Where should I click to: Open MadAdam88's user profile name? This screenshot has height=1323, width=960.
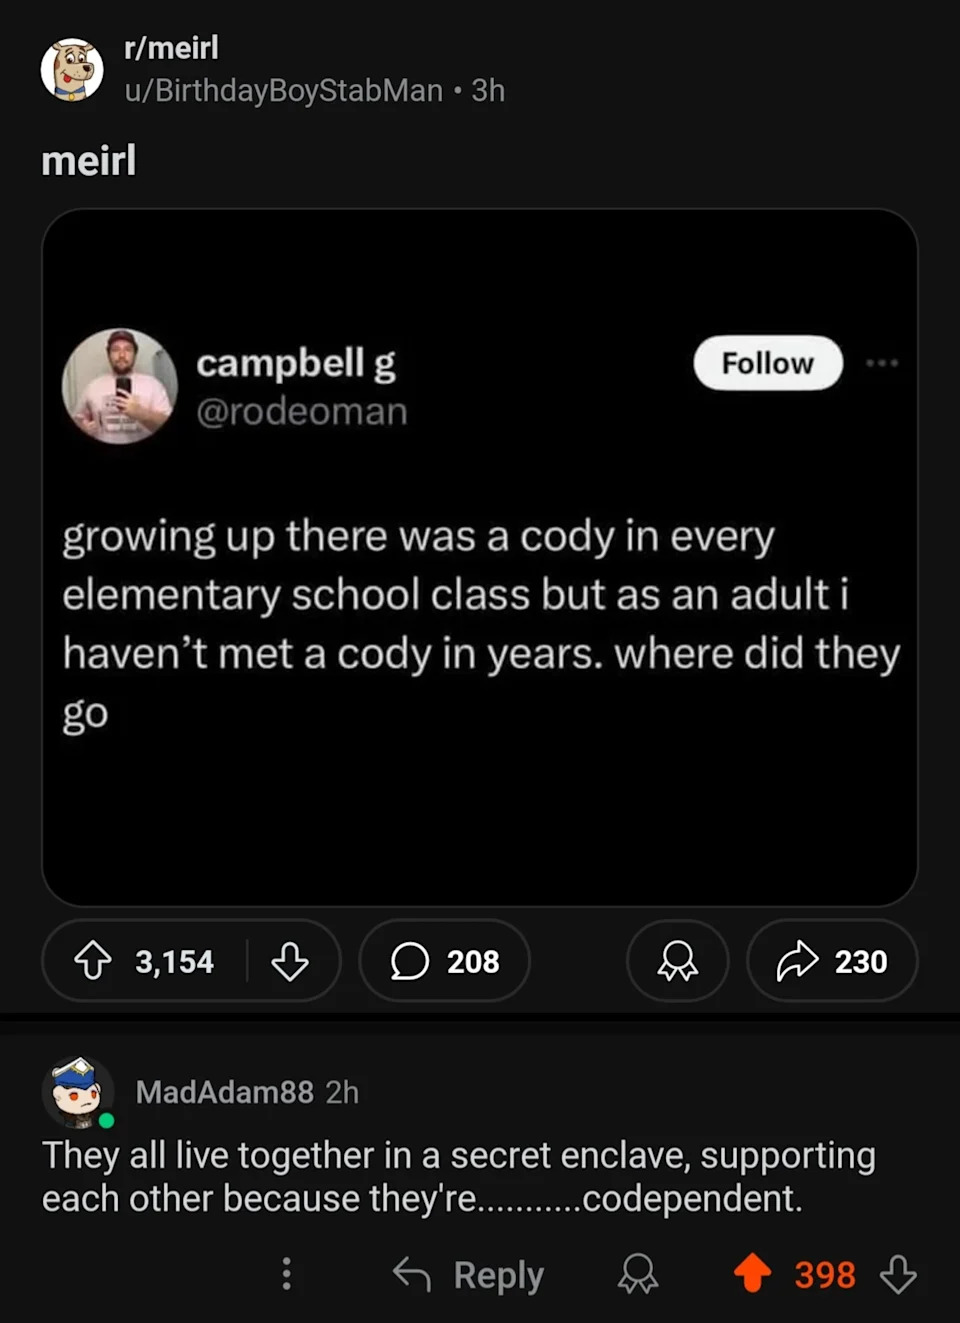224,1092
